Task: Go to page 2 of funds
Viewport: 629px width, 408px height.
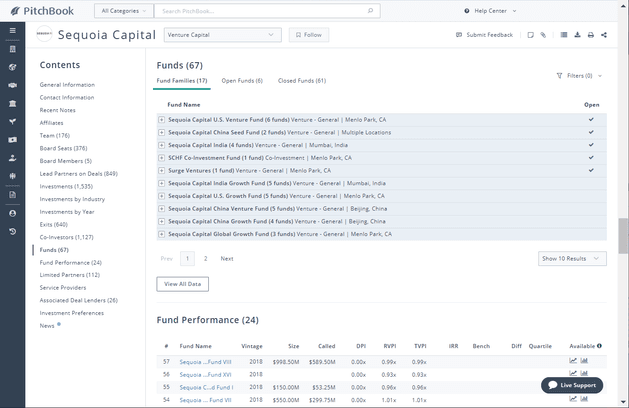Action: point(206,258)
